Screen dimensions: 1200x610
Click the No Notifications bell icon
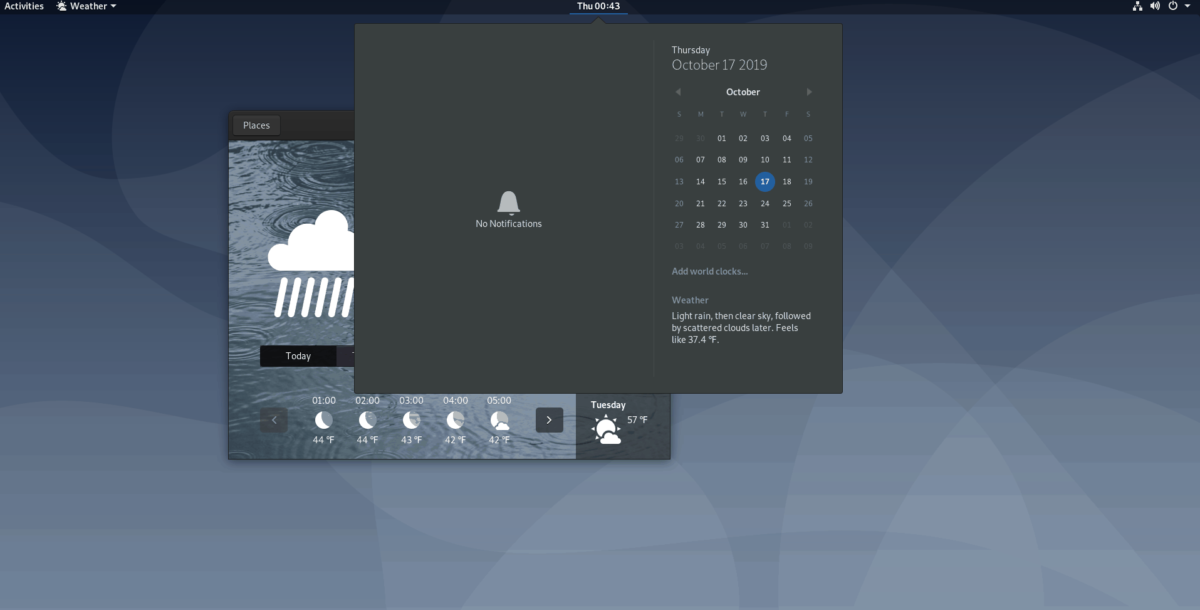click(509, 200)
